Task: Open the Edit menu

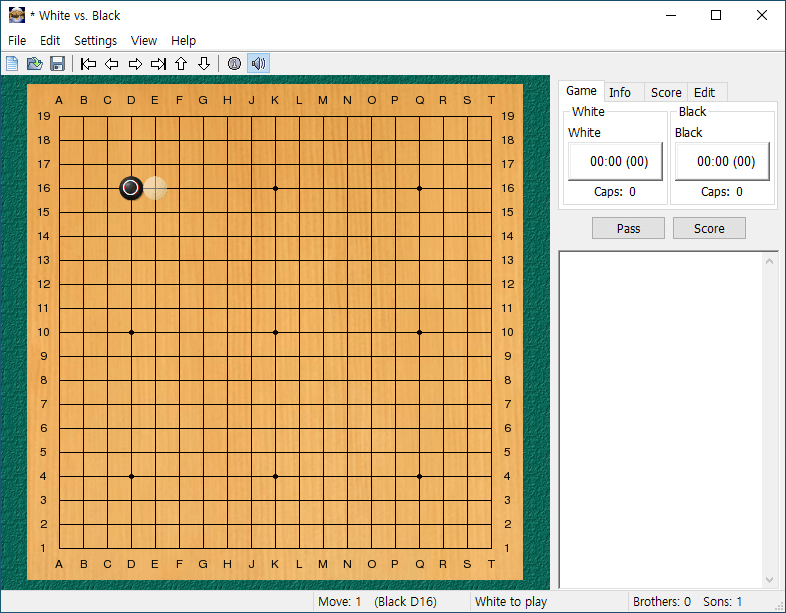Action: click(x=50, y=41)
